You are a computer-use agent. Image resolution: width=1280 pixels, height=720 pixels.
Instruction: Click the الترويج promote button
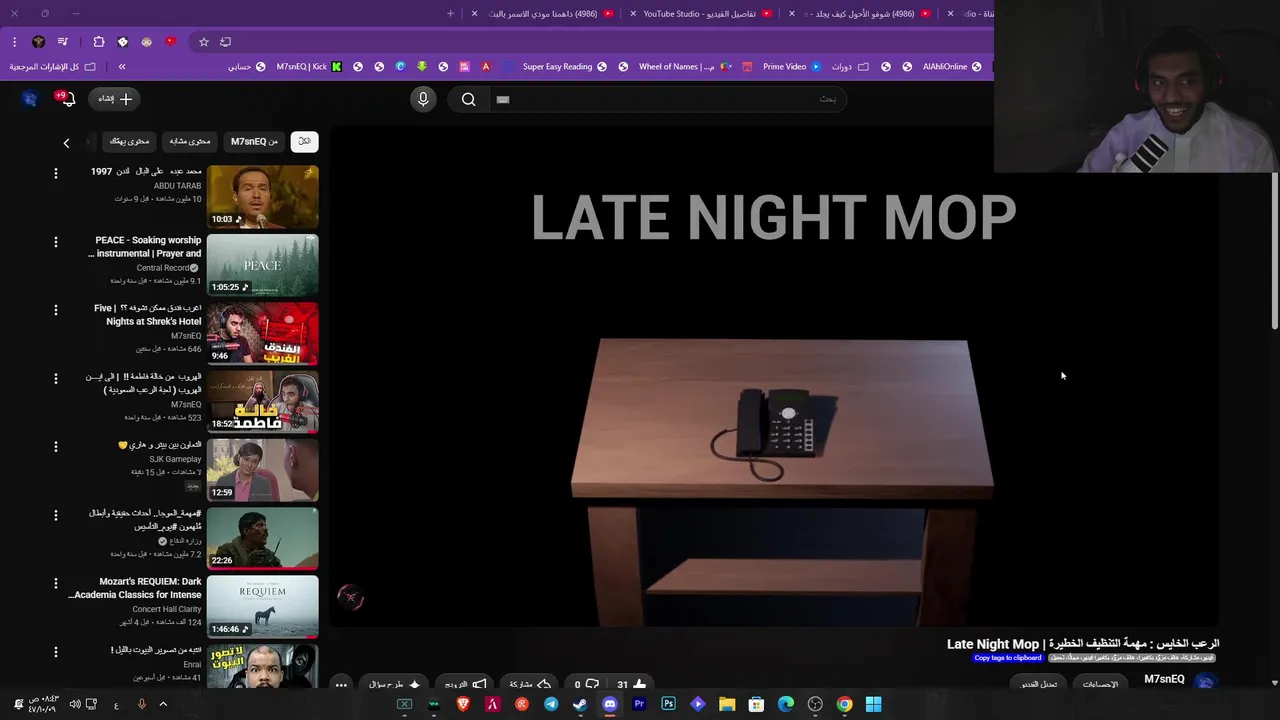coord(465,685)
